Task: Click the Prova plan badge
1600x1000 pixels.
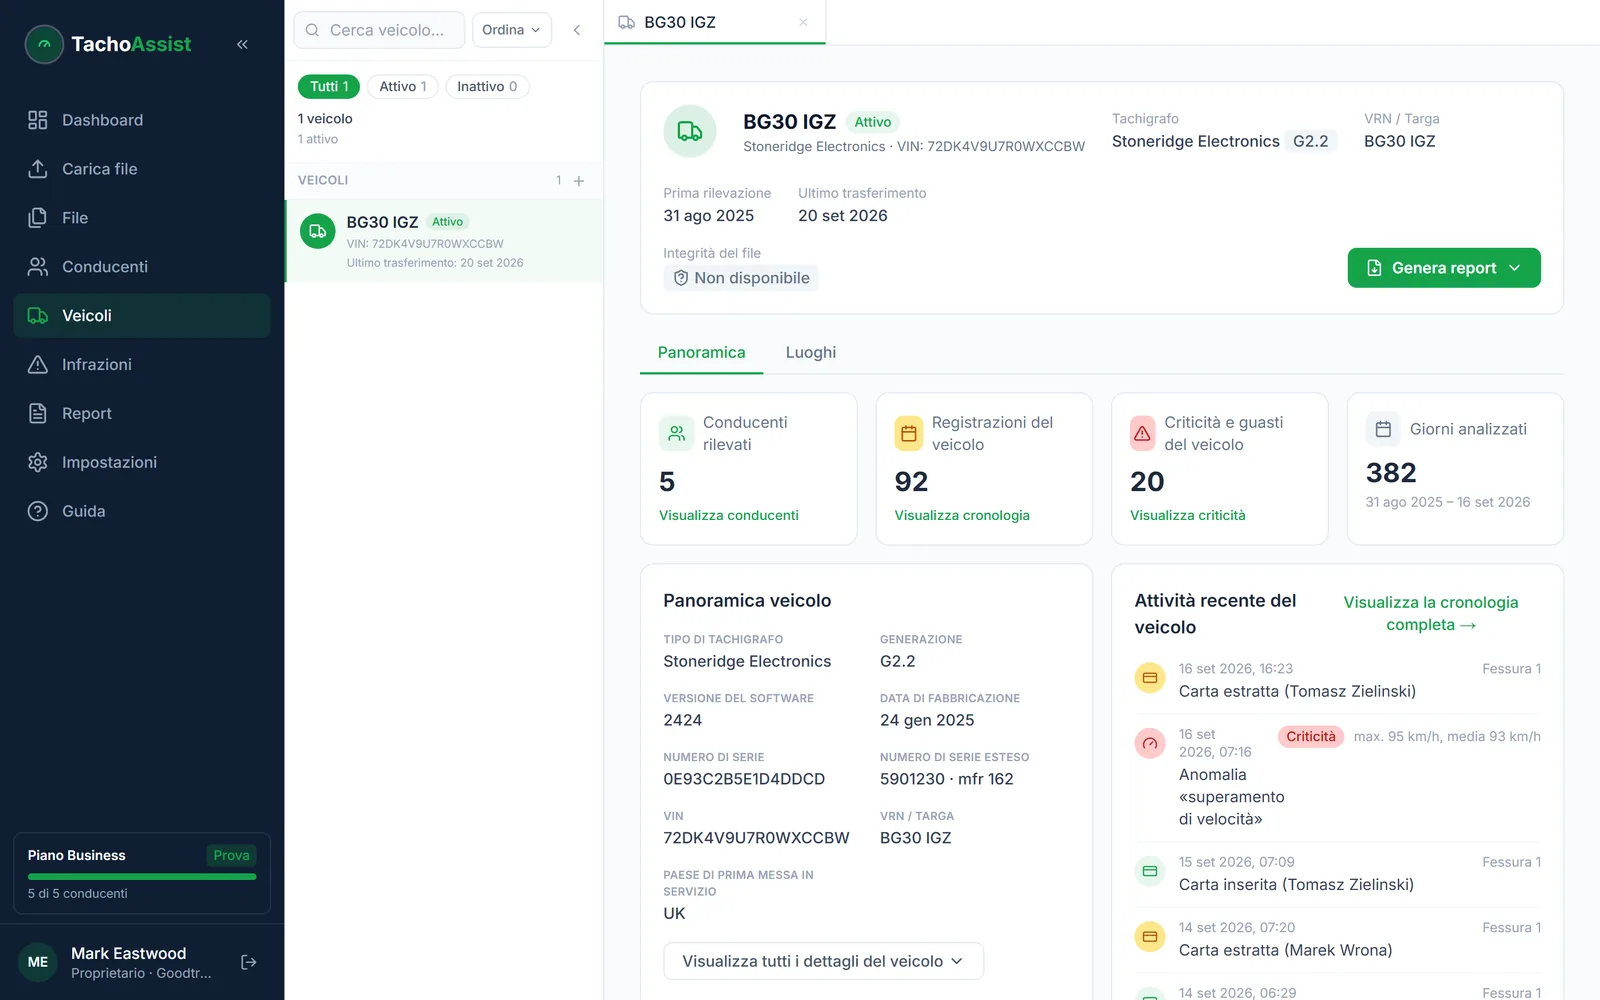Action: pyautogui.click(x=231, y=856)
